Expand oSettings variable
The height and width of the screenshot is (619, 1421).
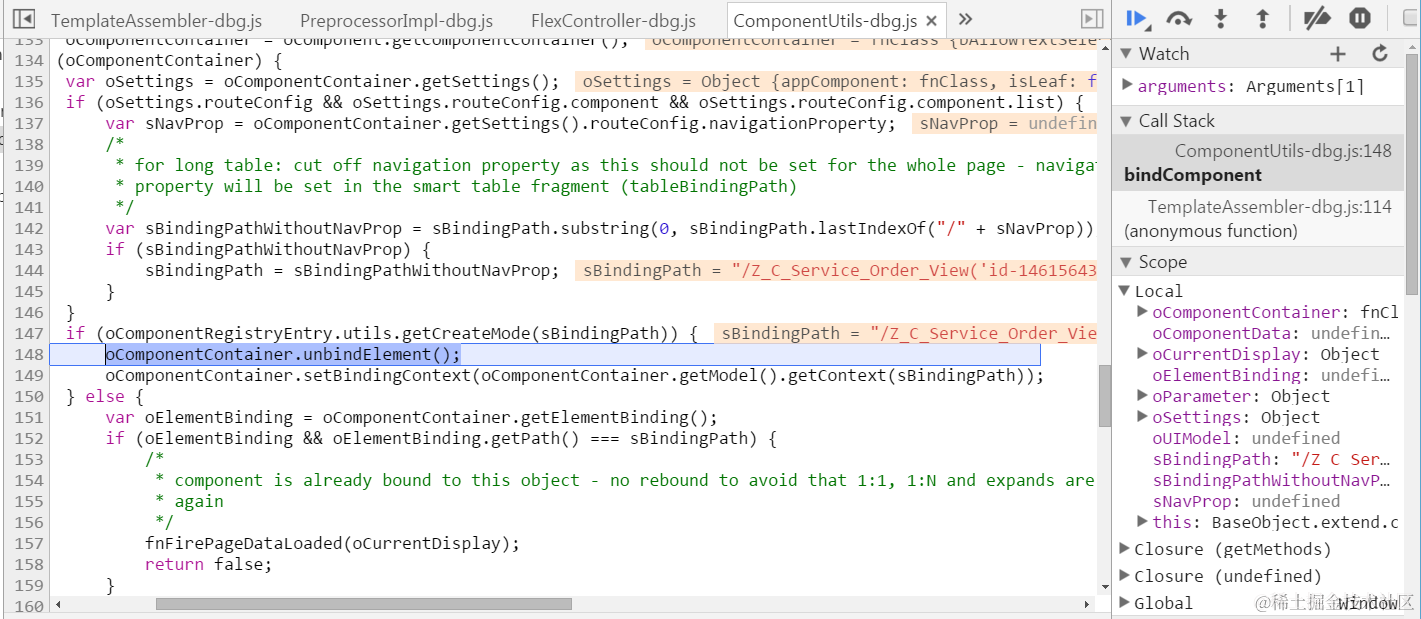(1143, 417)
